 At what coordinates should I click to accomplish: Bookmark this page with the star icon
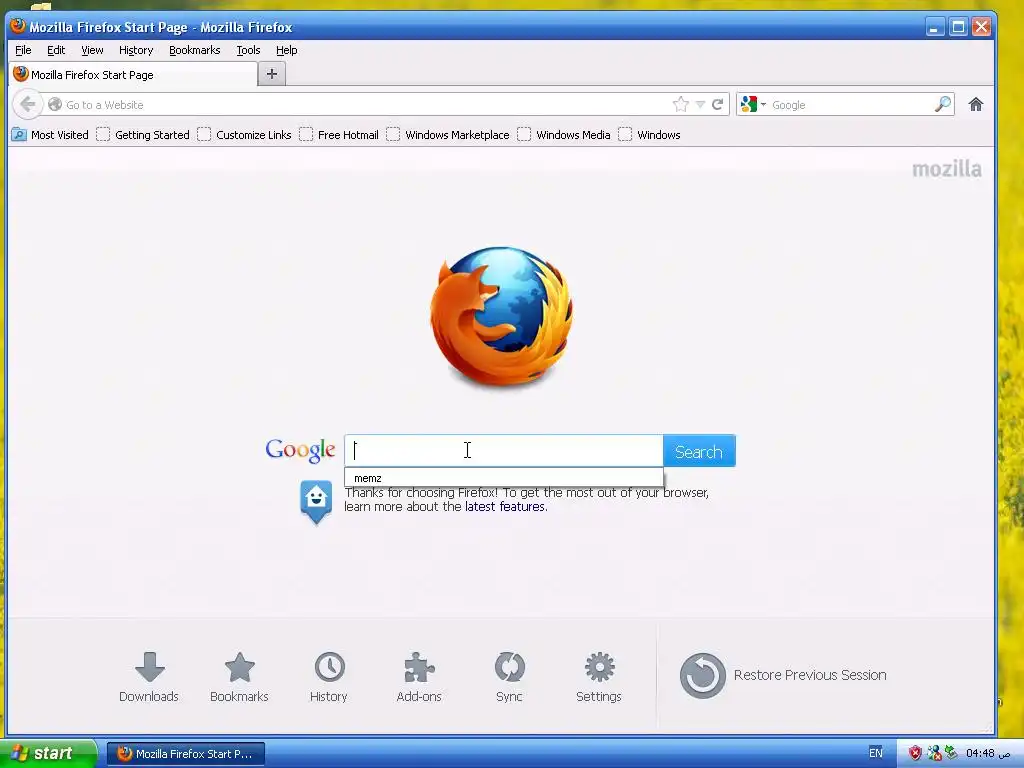click(x=680, y=104)
